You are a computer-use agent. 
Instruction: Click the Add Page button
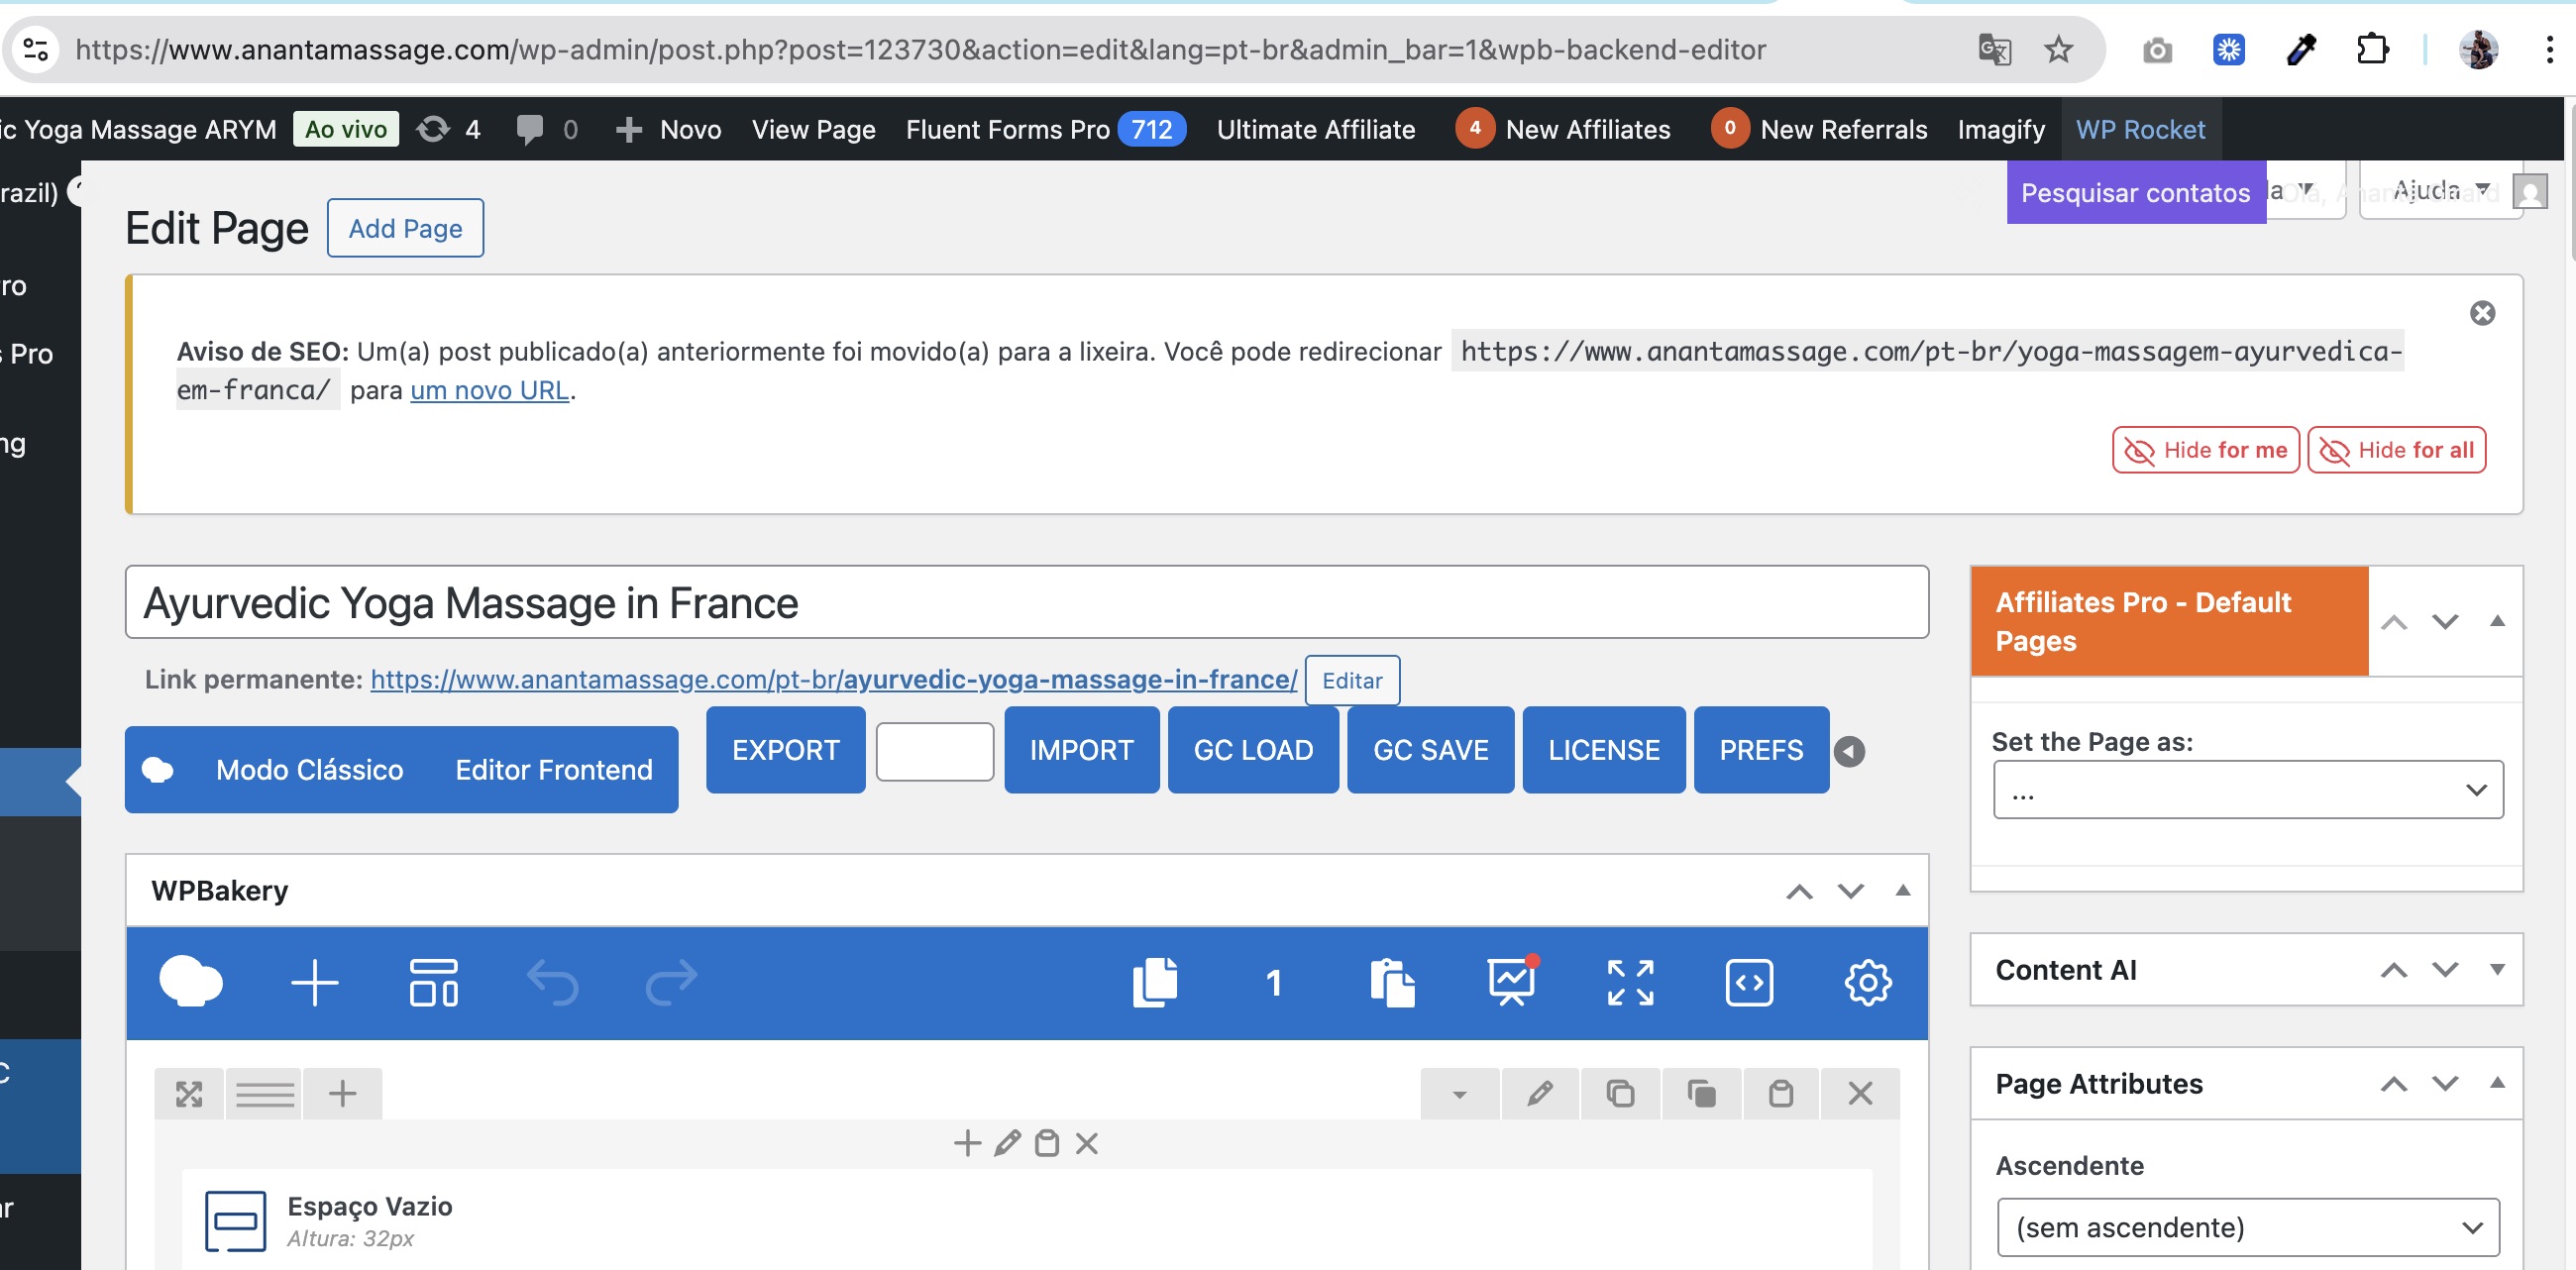tap(405, 228)
